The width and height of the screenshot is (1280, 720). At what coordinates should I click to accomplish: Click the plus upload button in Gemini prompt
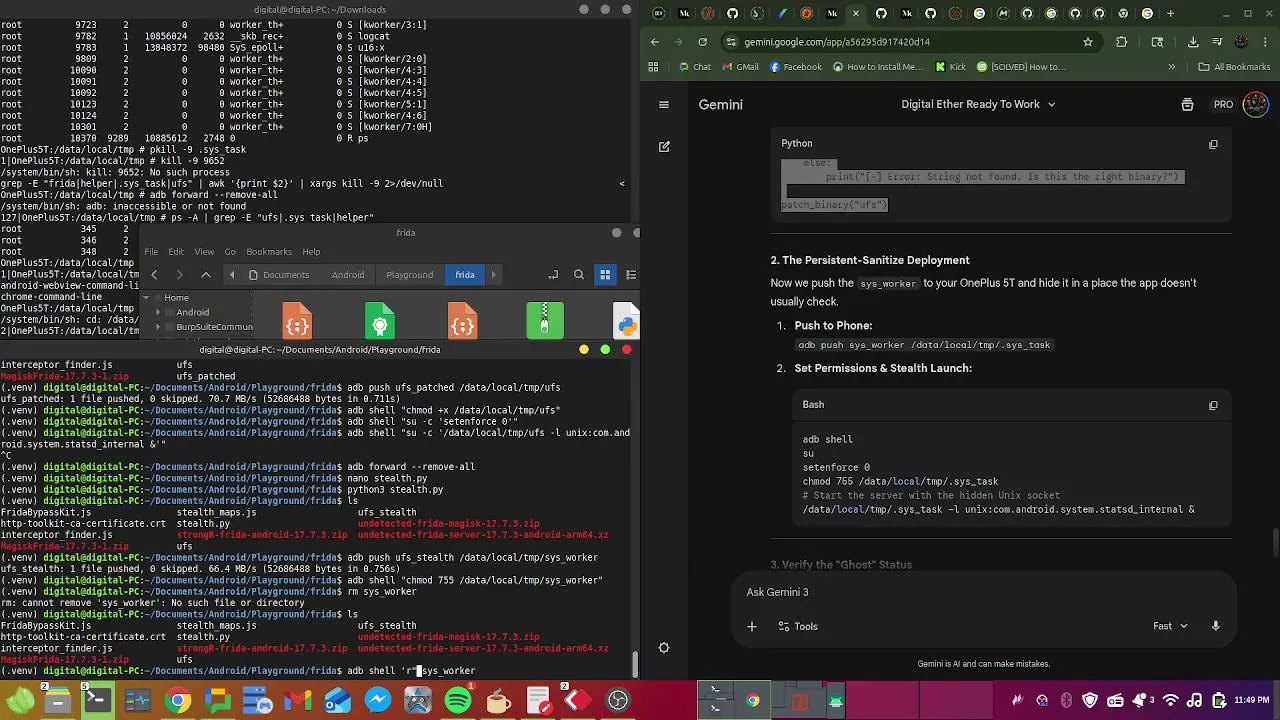(x=752, y=626)
